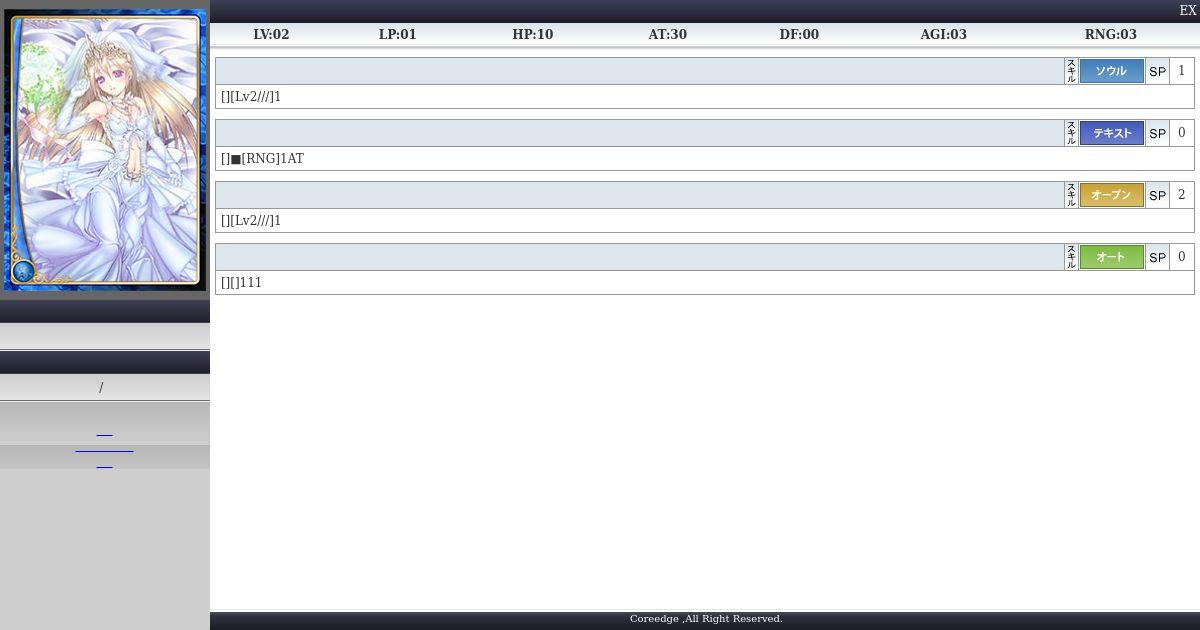
Task: Click the スキル label beside オート badge
Action: click(1071, 257)
